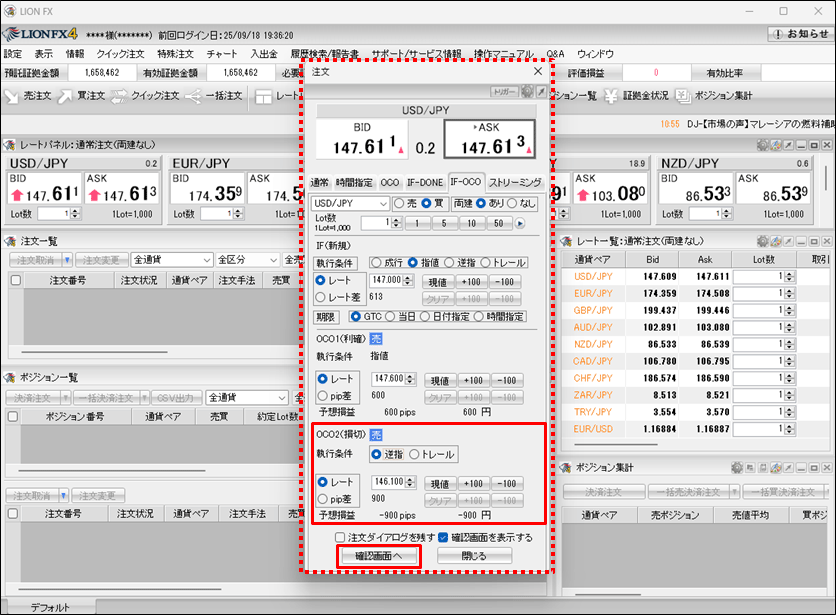Click the 確認画面へ button
The width and height of the screenshot is (836, 615).
click(379, 555)
